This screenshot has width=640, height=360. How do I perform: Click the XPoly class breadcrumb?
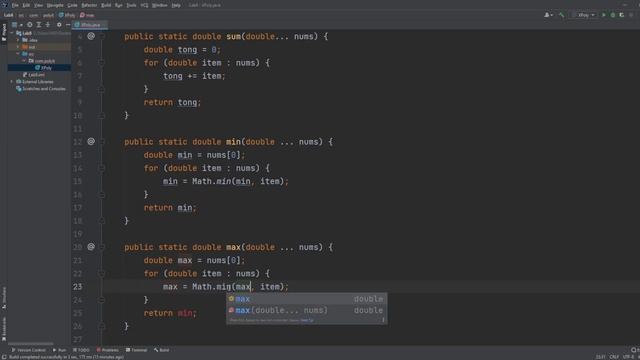(67, 15)
